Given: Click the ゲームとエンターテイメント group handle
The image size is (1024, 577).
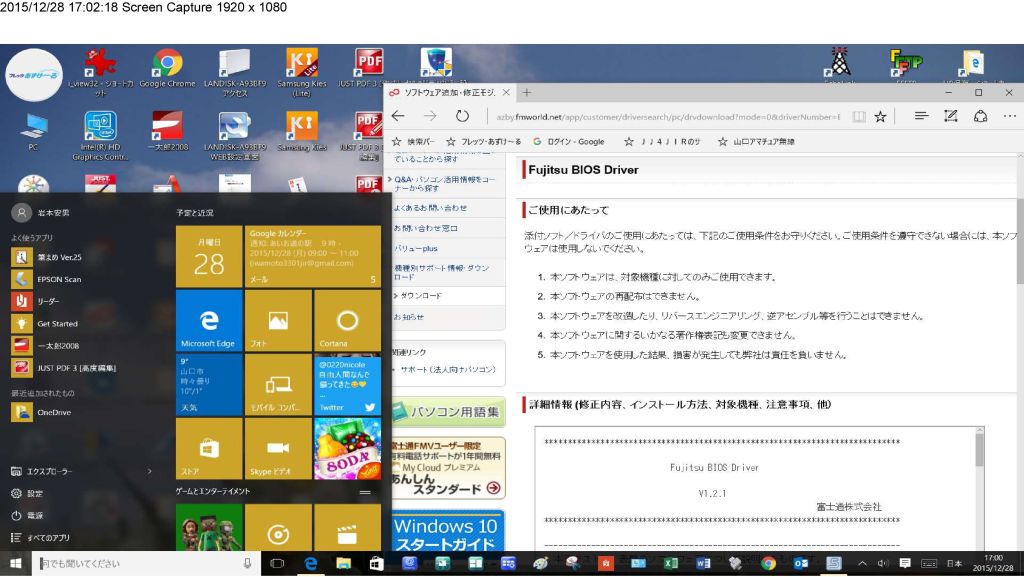Looking at the screenshot, I should 365,492.
